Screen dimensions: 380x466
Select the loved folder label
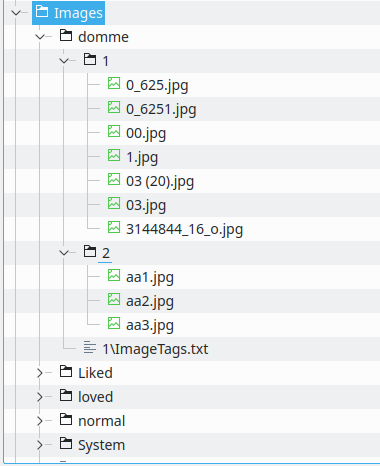click(x=96, y=397)
